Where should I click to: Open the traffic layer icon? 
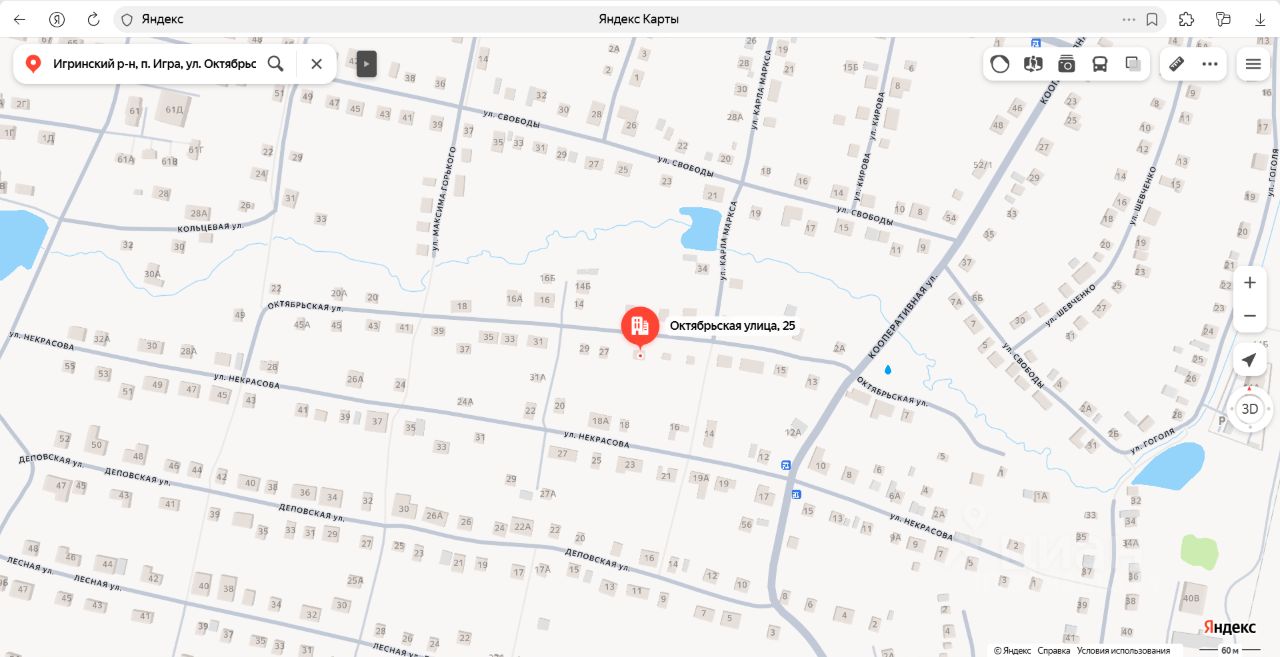coord(1000,64)
